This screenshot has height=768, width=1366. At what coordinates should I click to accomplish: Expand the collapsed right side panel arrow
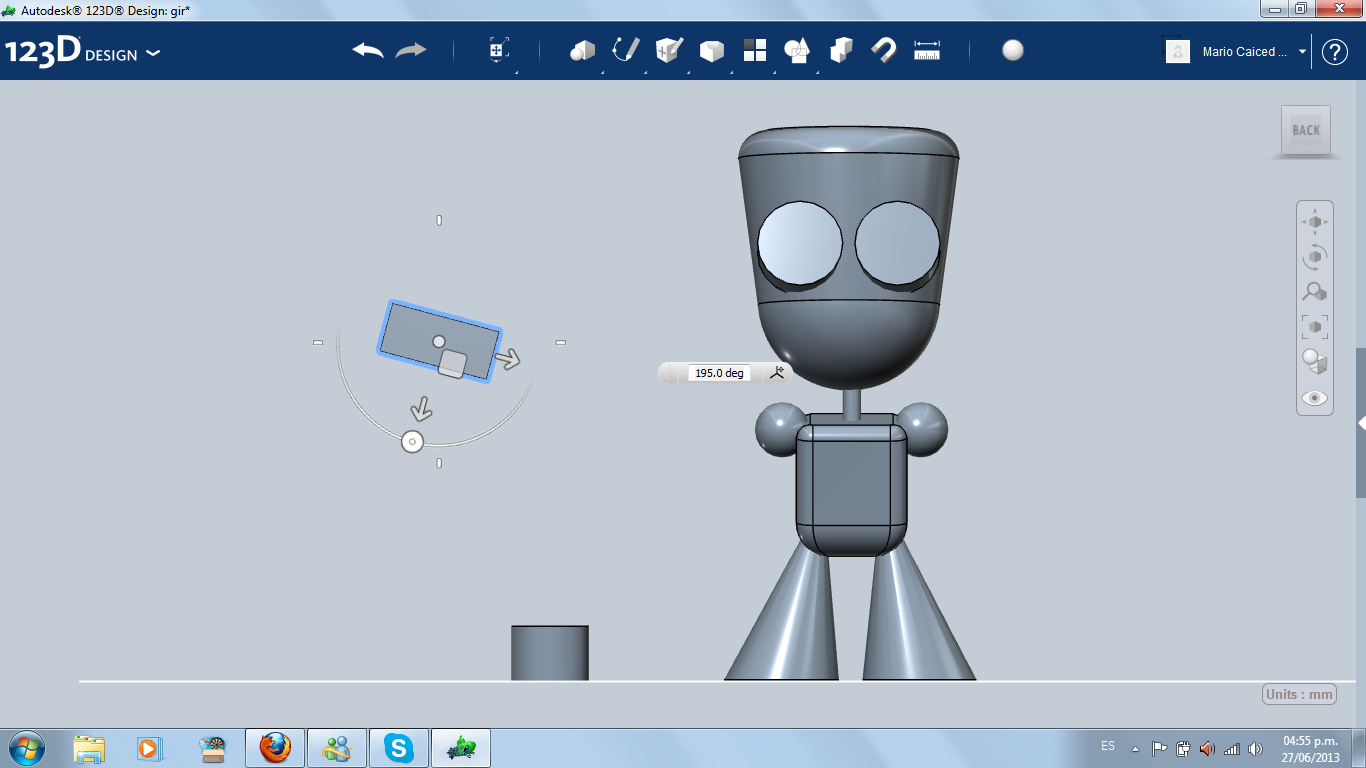coord(1361,424)
